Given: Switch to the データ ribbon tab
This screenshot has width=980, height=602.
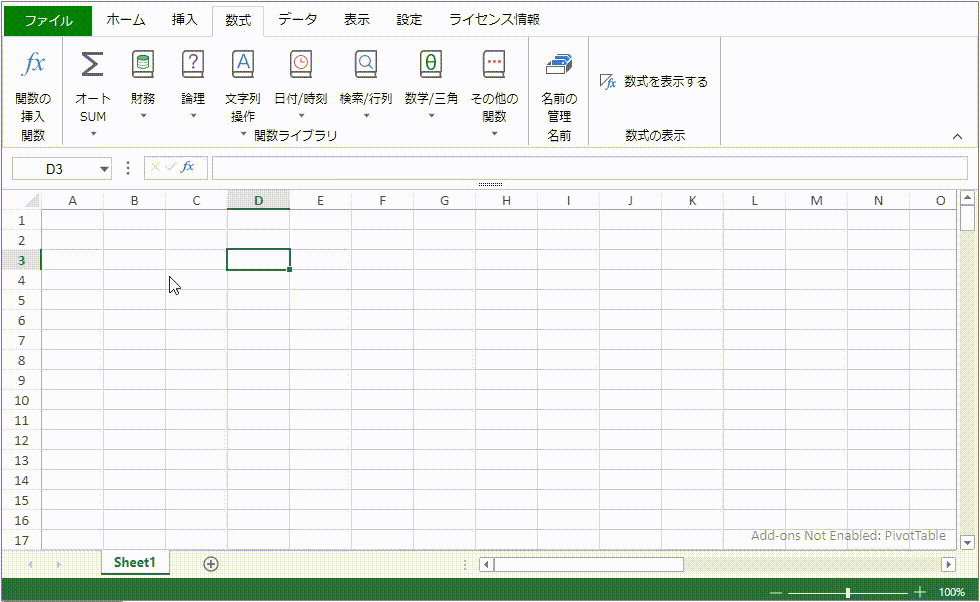Looking at the screenshot, I should point(298,20).
